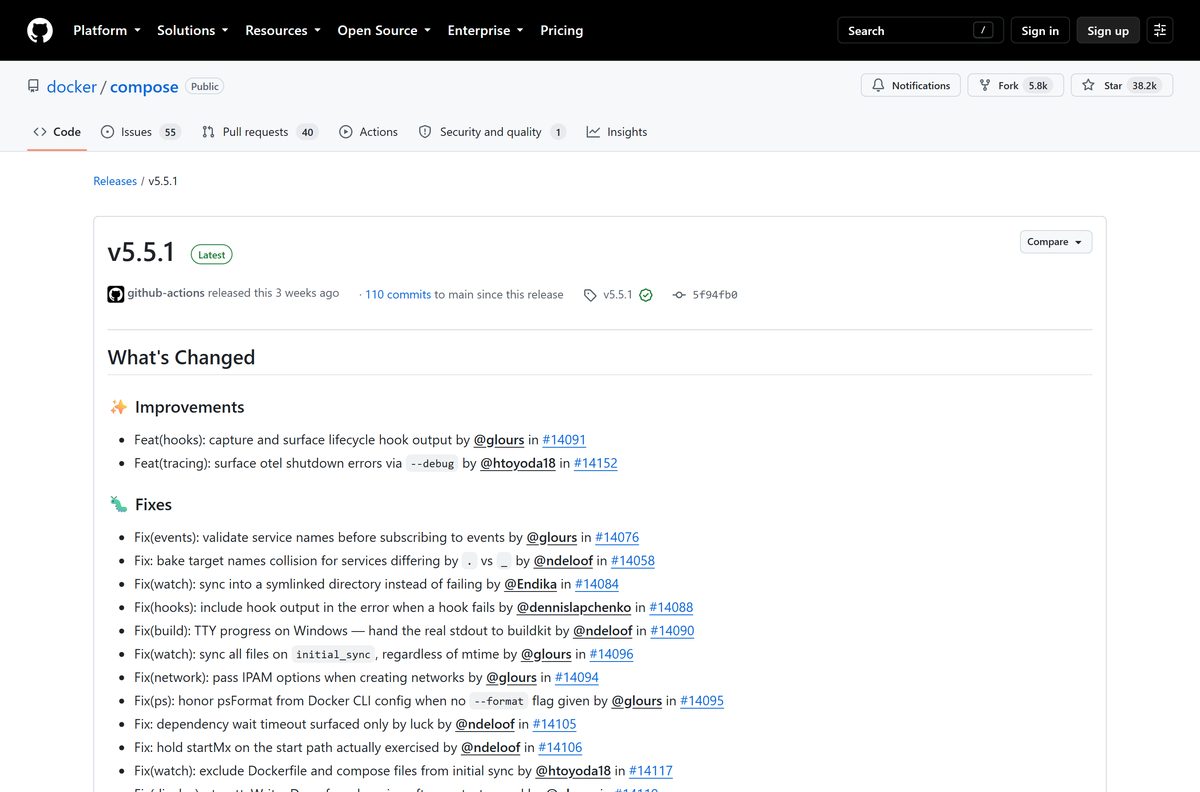Switch to the Issues tab
1200x792 pixels.
(x=140, y=132)
